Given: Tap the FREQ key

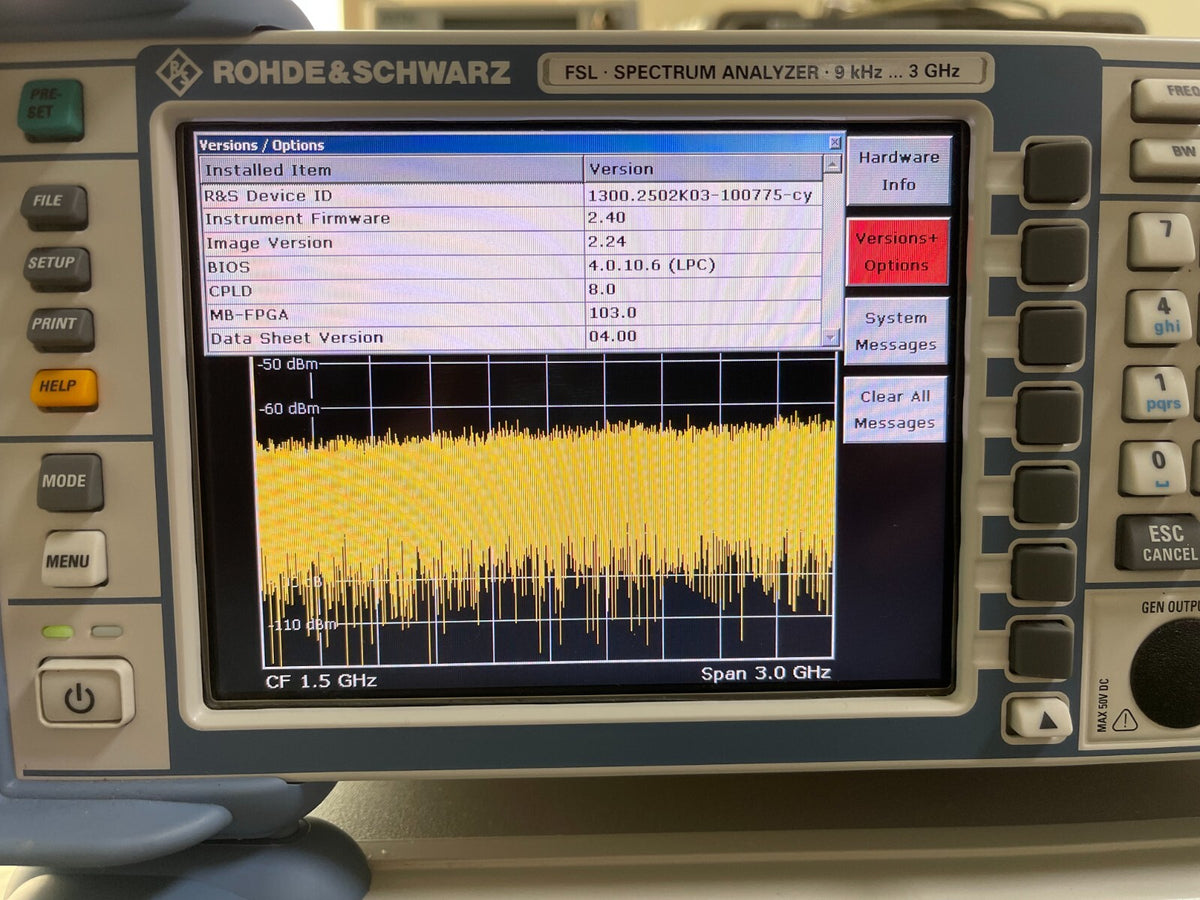Looking at the screenshot, I should (x=1168, y=99).
